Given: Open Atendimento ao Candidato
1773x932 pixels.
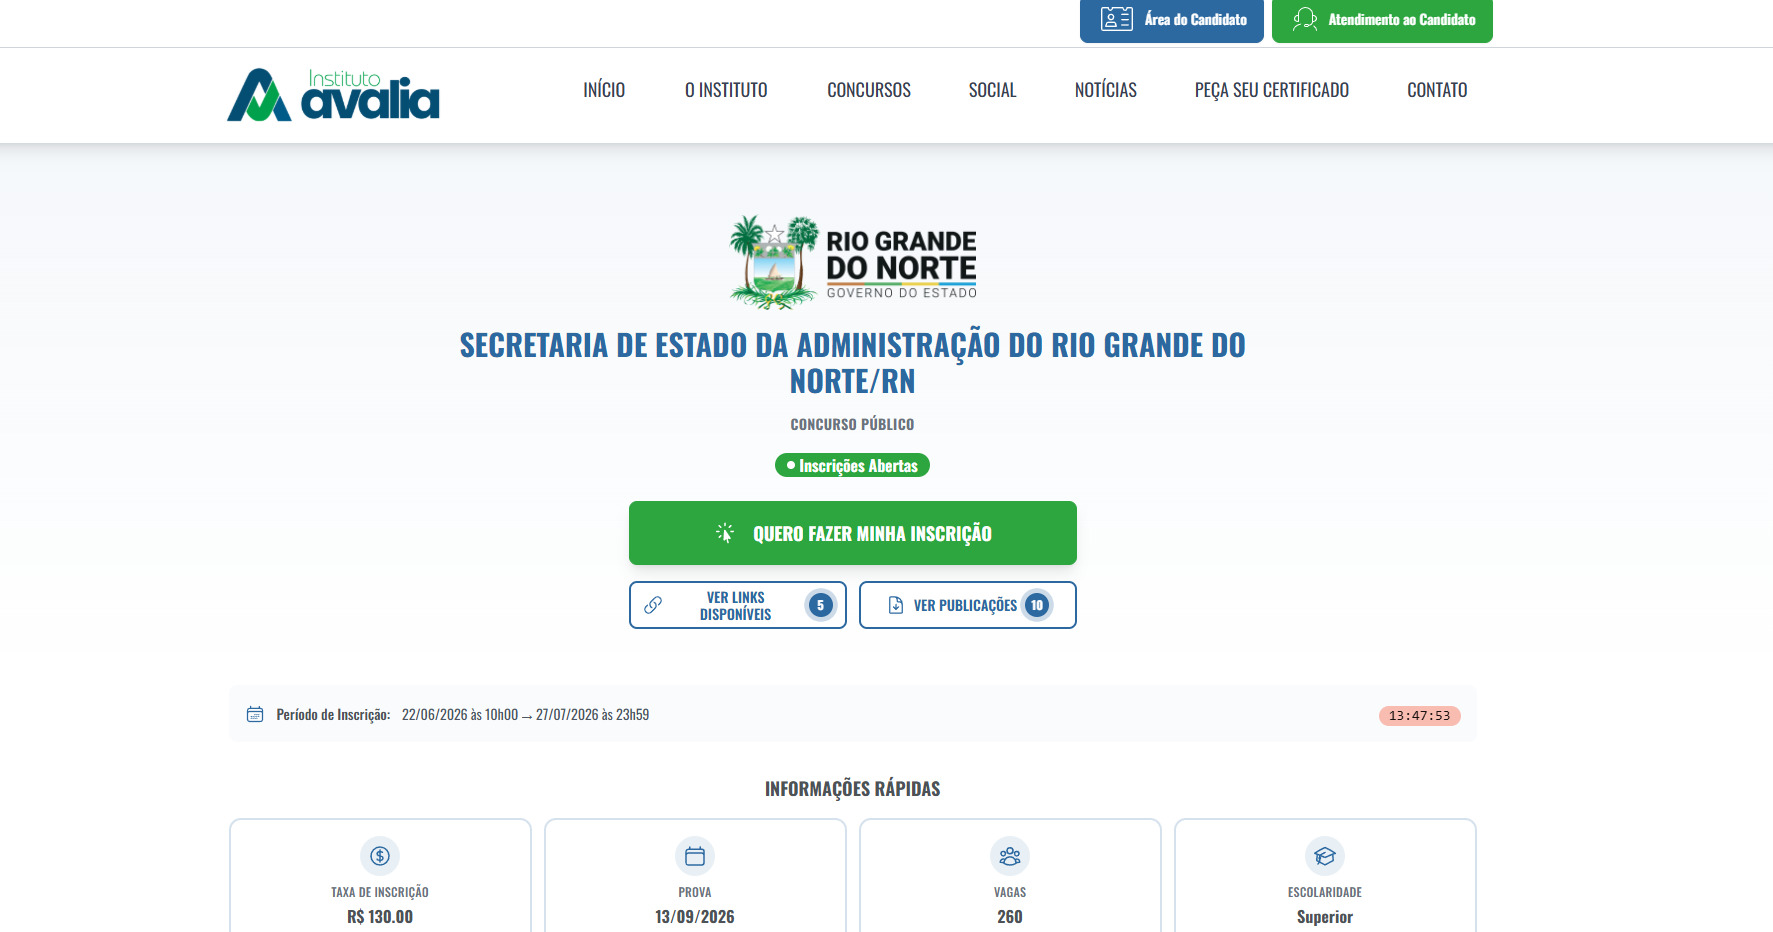Looking at the screenshot, I should coord(1382,20).
